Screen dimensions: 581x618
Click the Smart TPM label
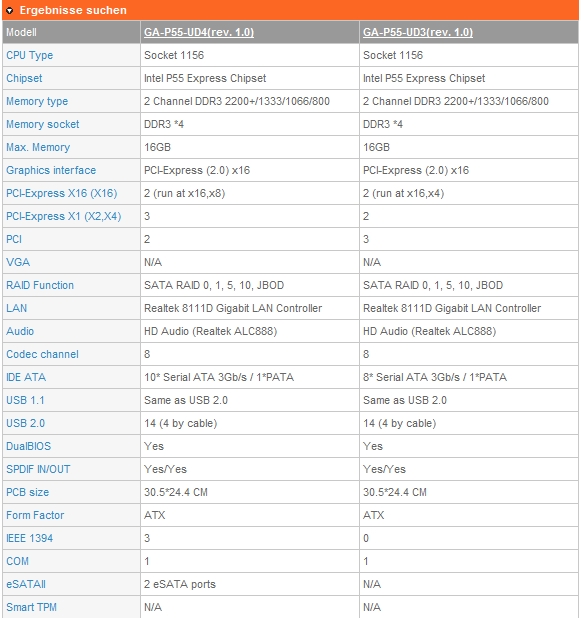32,607
